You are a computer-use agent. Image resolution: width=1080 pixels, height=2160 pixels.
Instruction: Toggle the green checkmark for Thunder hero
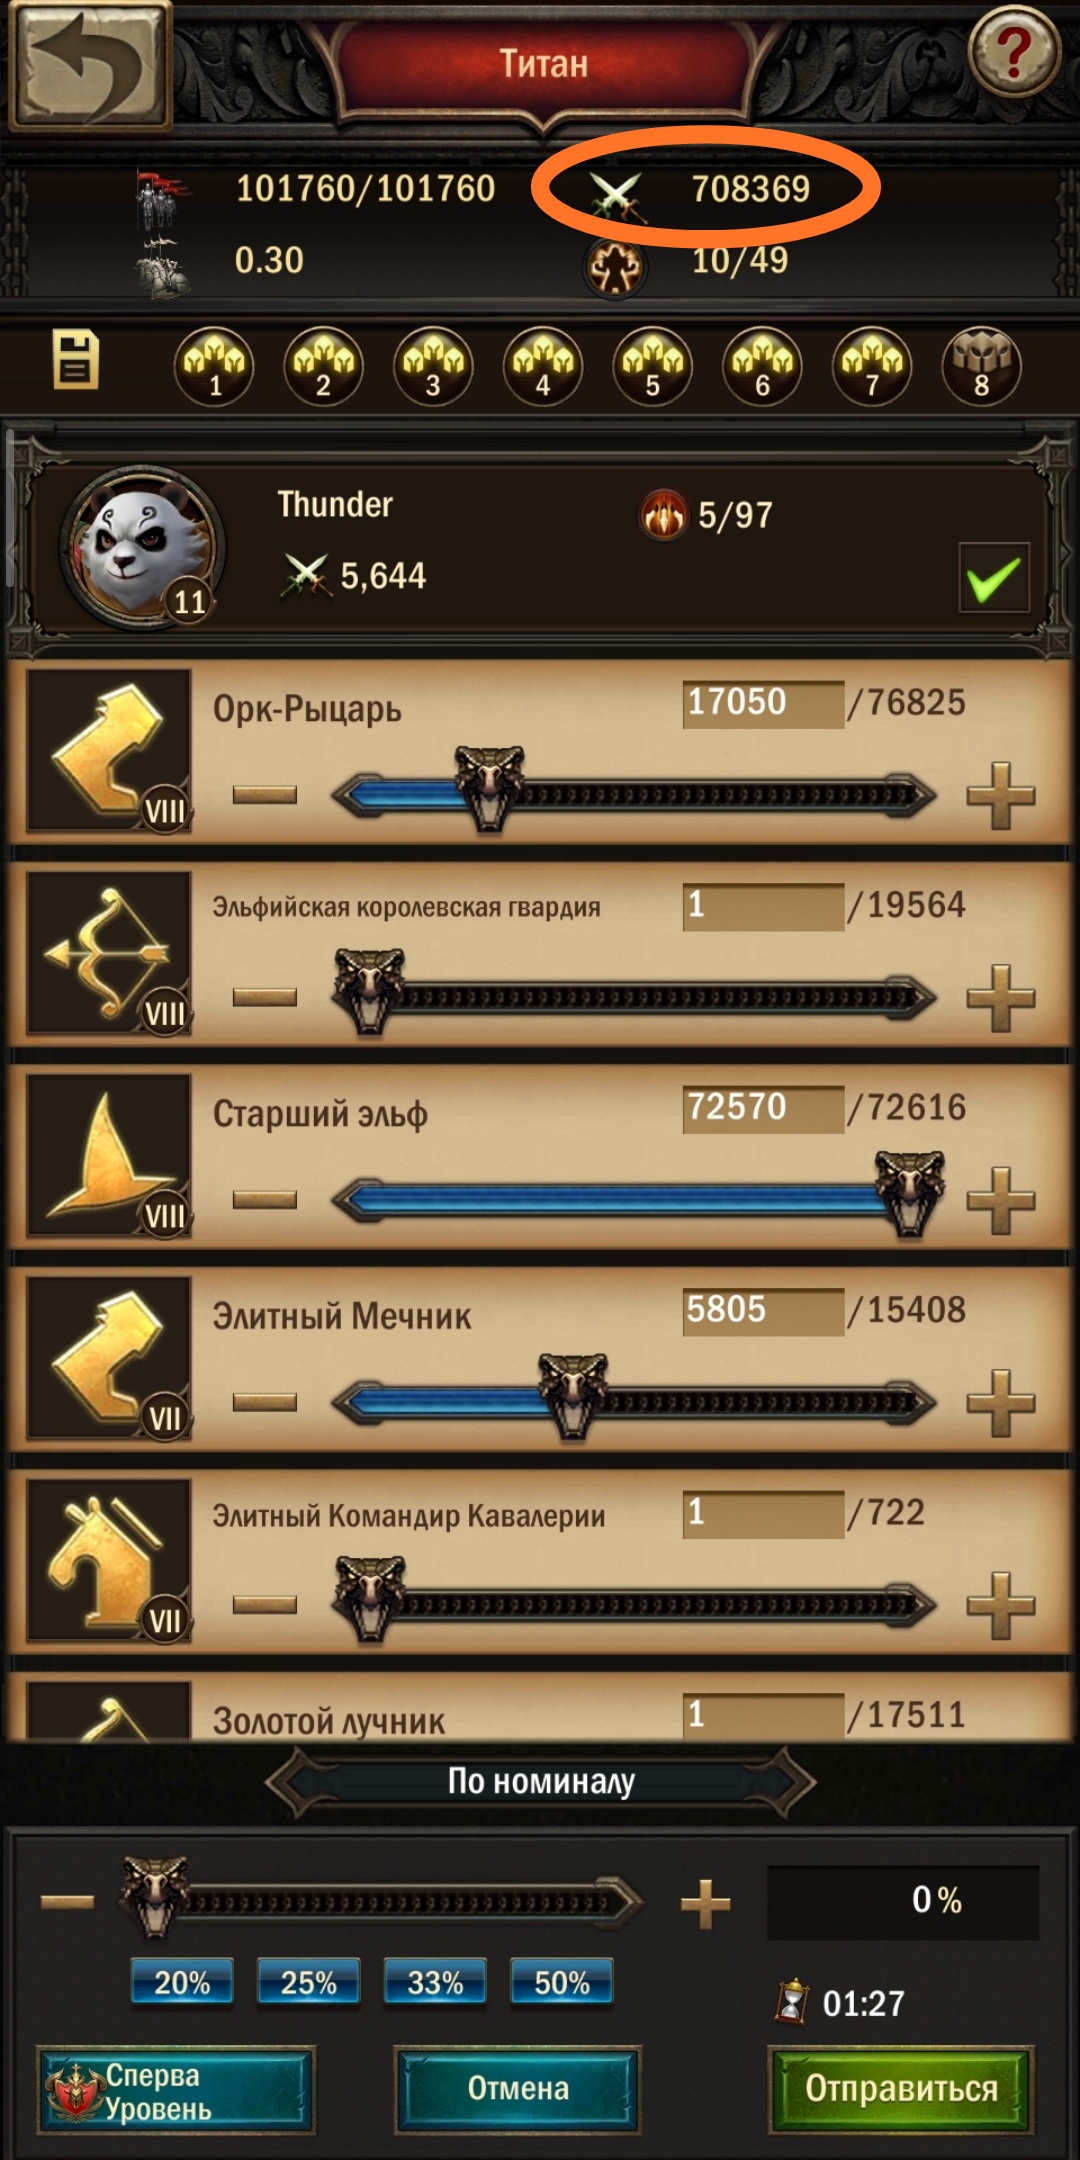pyautogui.click(x=994, y=578)
